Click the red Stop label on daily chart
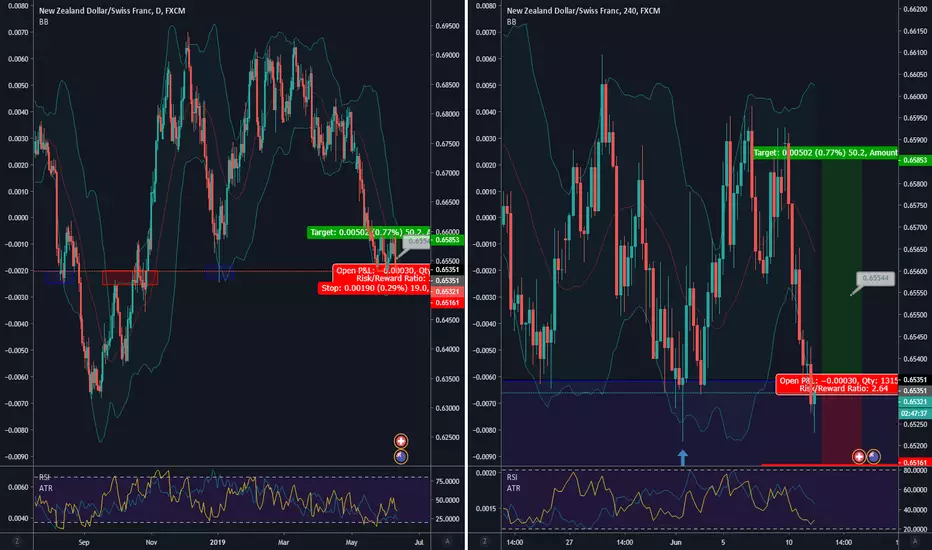Screen dimensions: 932x550 pyautogui.click(x=374, y=288)
